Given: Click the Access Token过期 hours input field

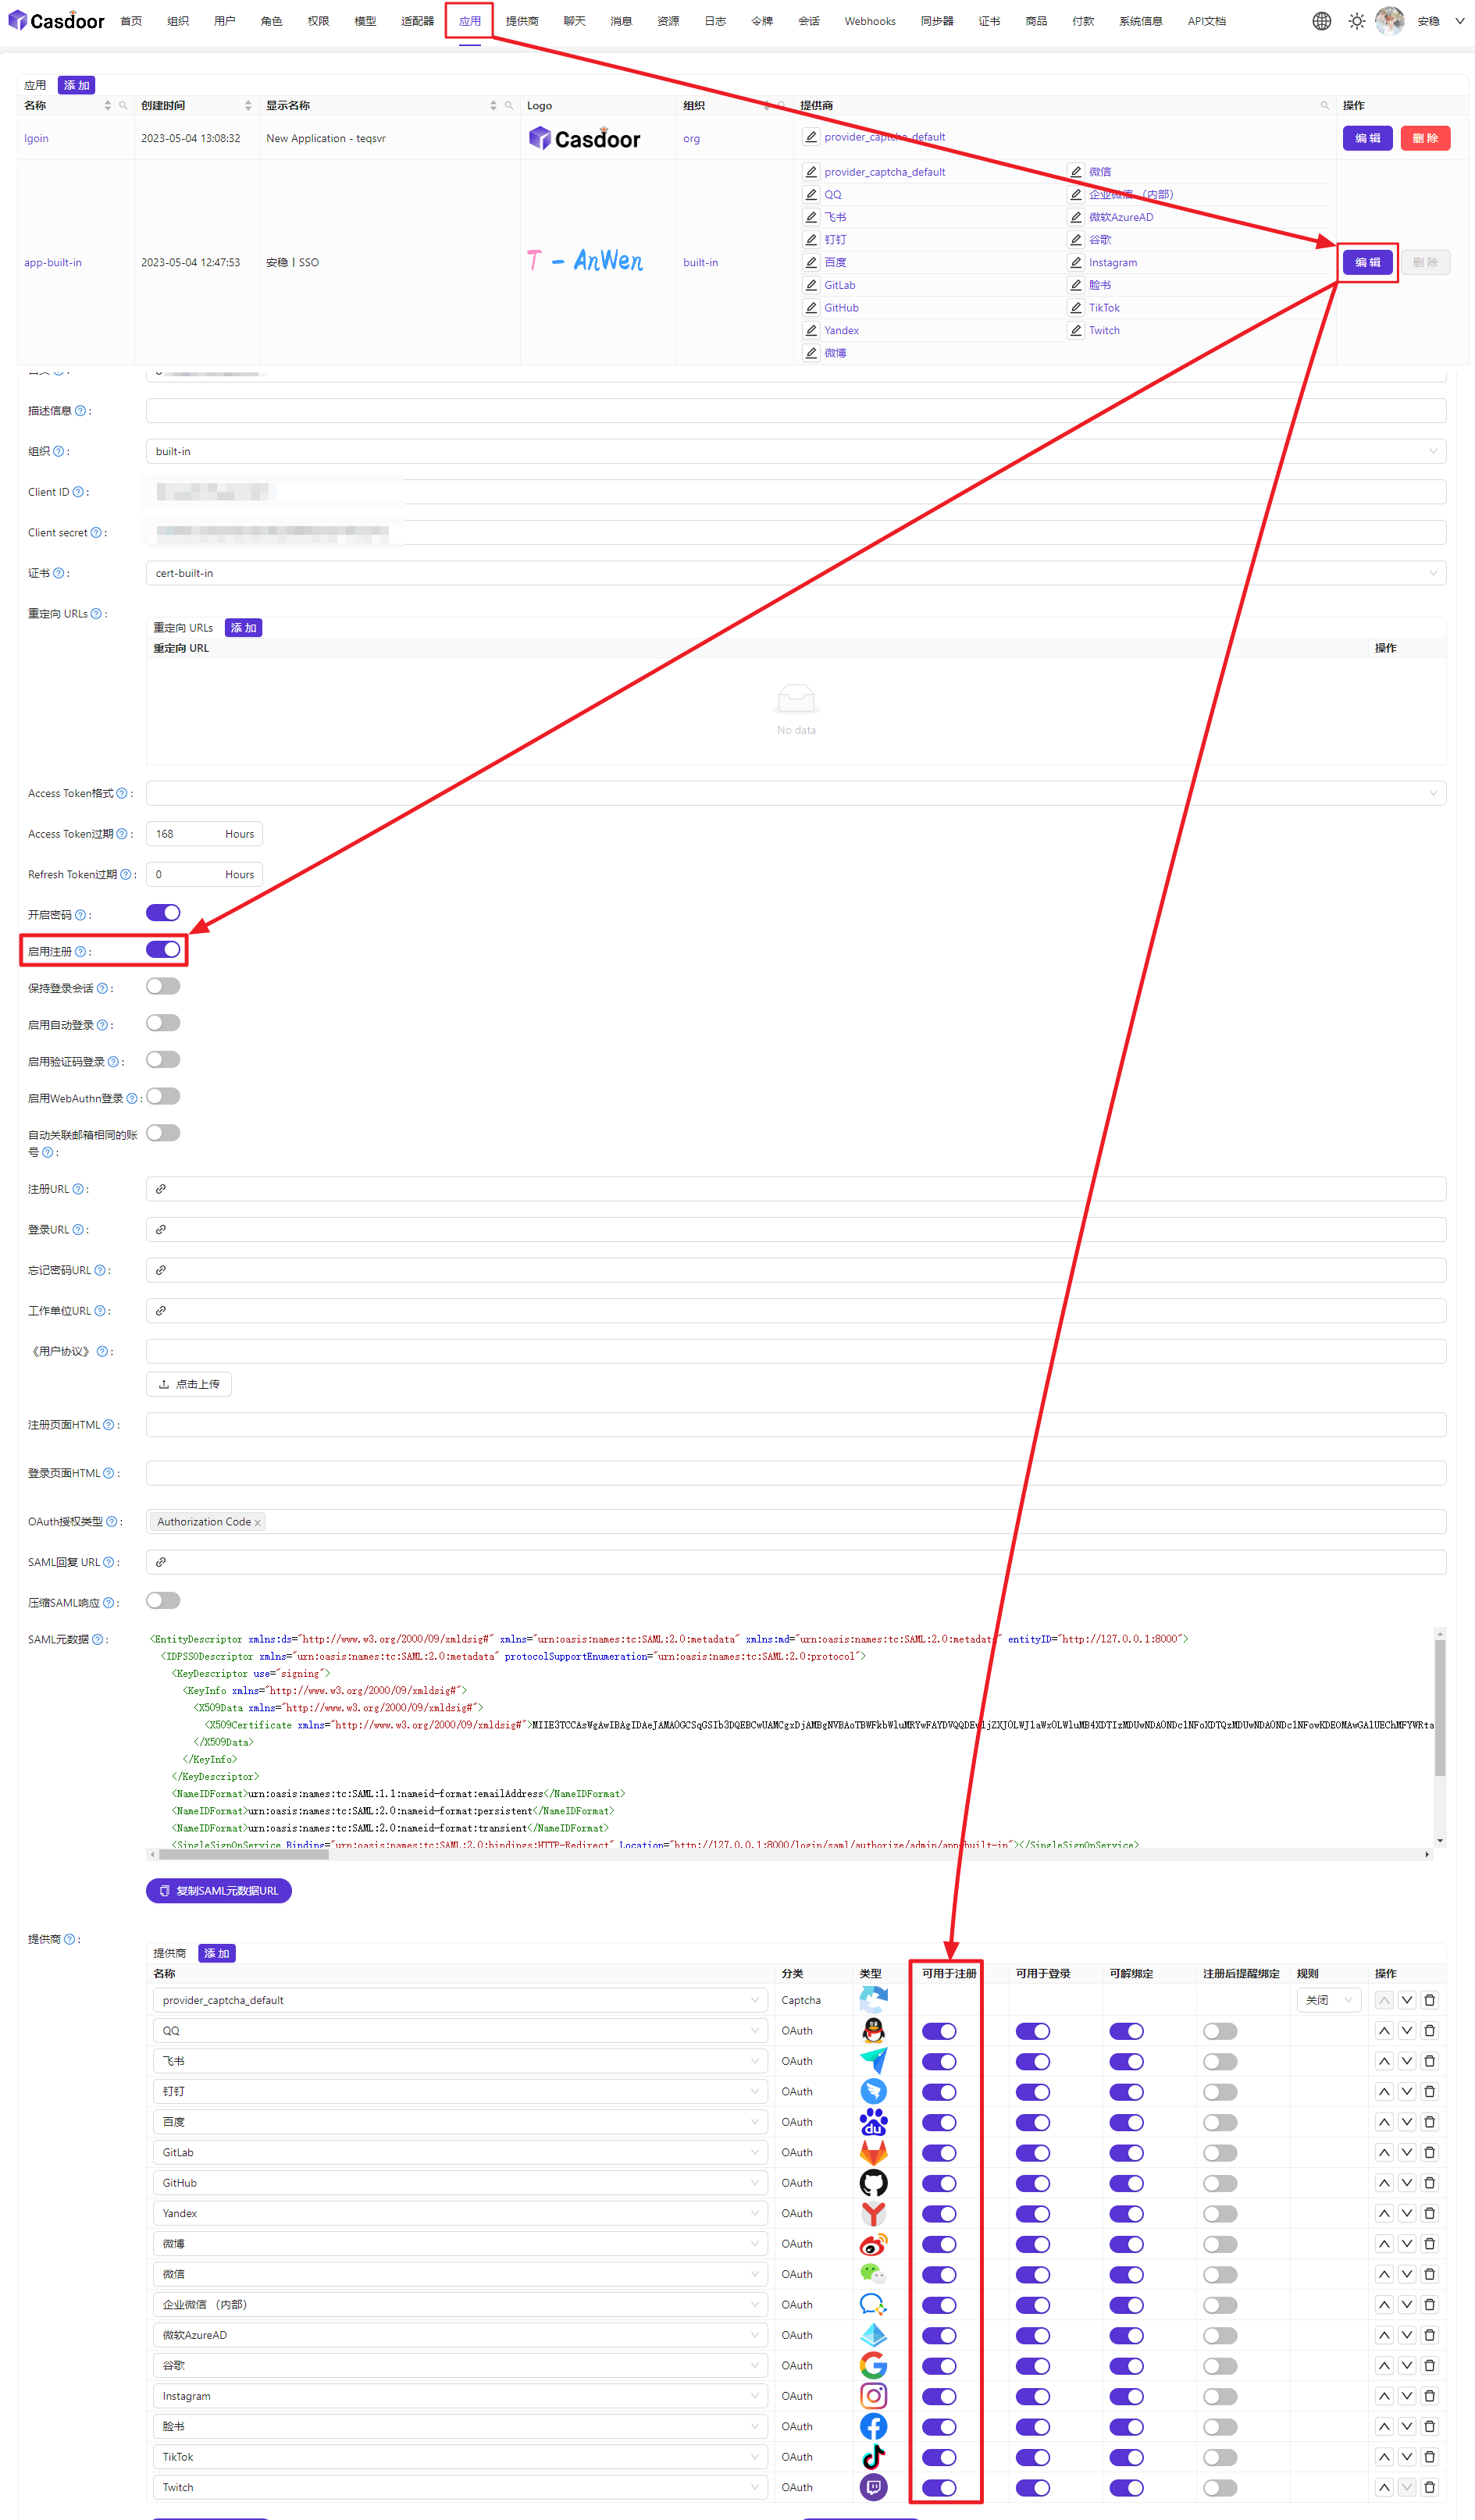Looking at the screenshot, I should click(x=204, y=834).
